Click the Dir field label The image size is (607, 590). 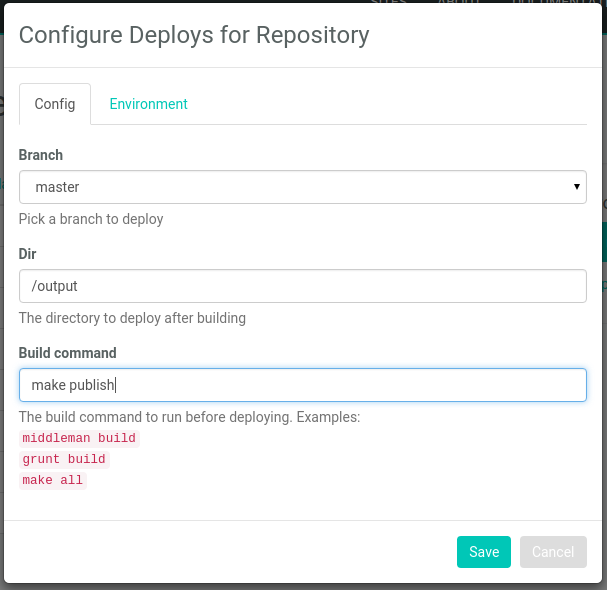coord(28,254)
